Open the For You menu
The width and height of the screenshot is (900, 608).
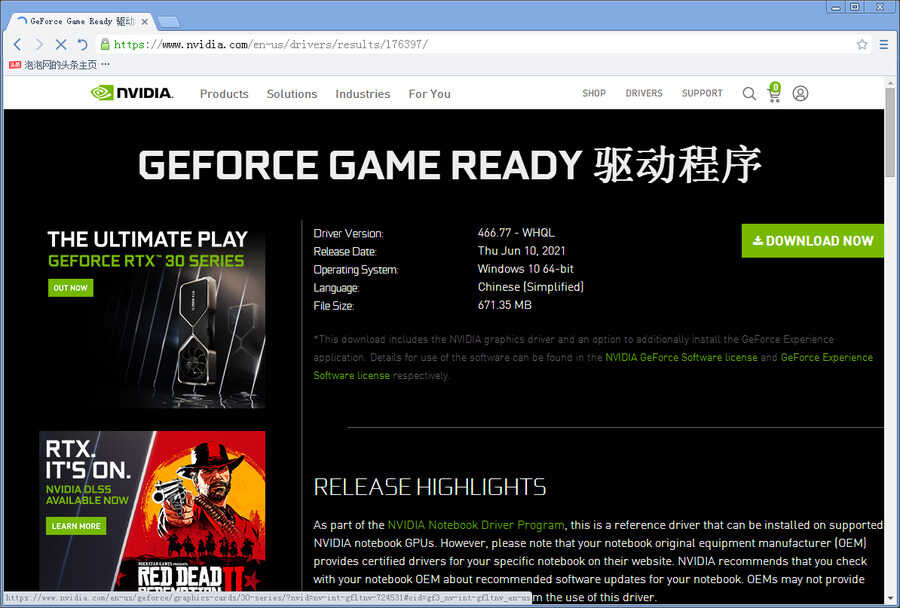click(429, 94)
